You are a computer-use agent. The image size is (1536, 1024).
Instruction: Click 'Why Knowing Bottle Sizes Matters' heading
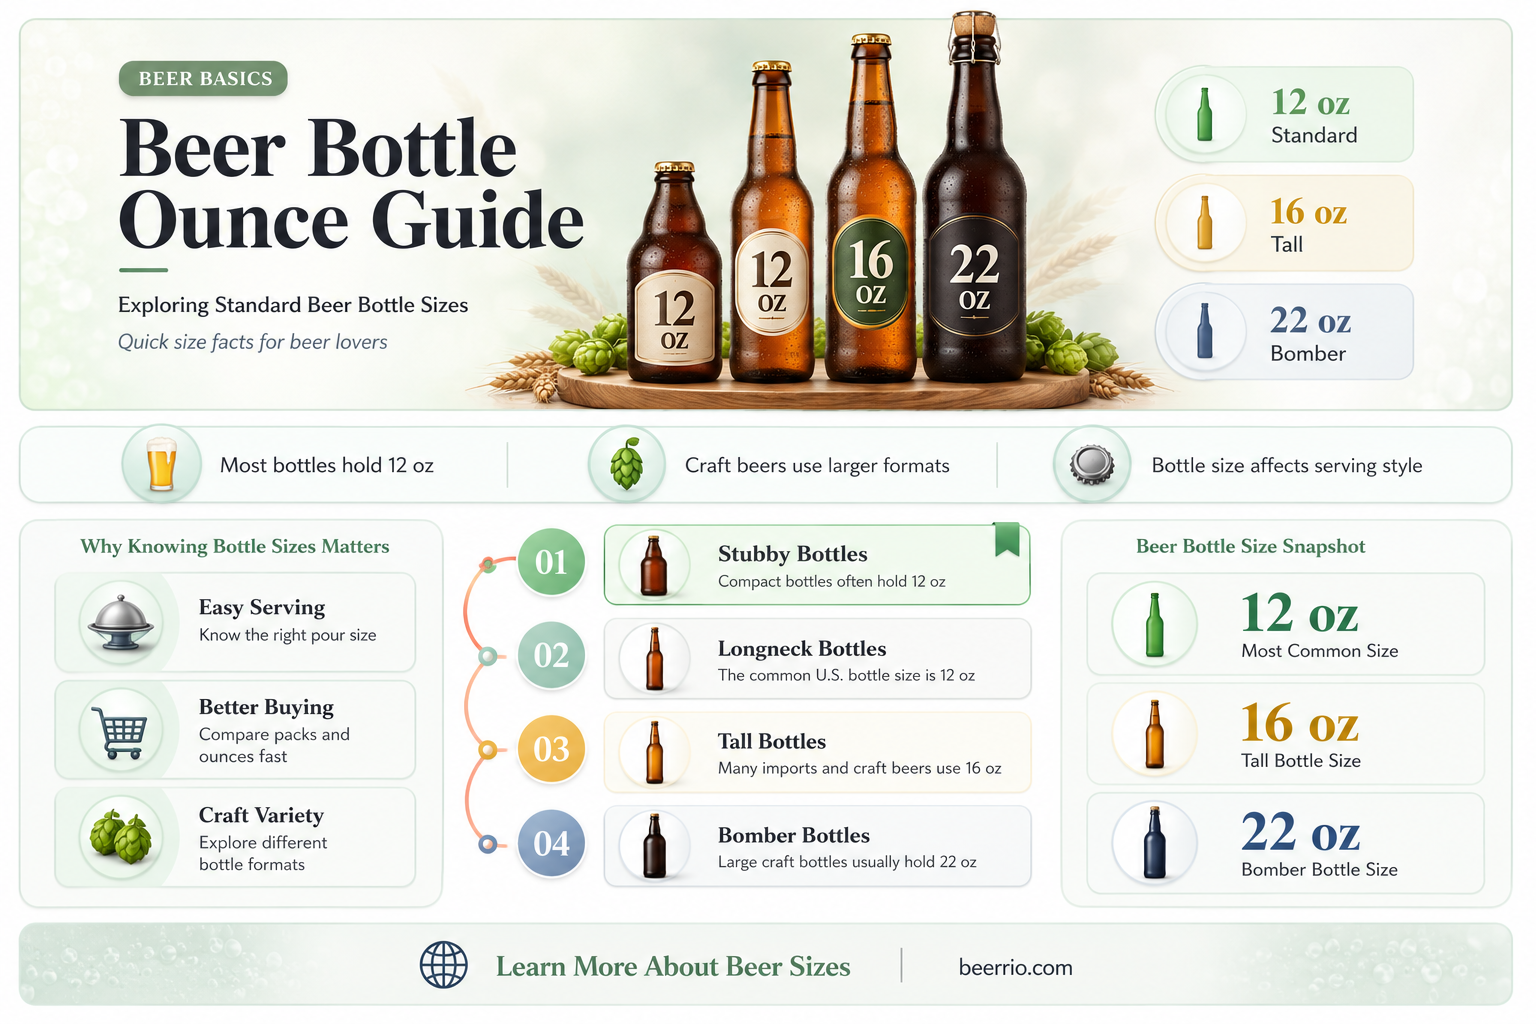point(235,546)
